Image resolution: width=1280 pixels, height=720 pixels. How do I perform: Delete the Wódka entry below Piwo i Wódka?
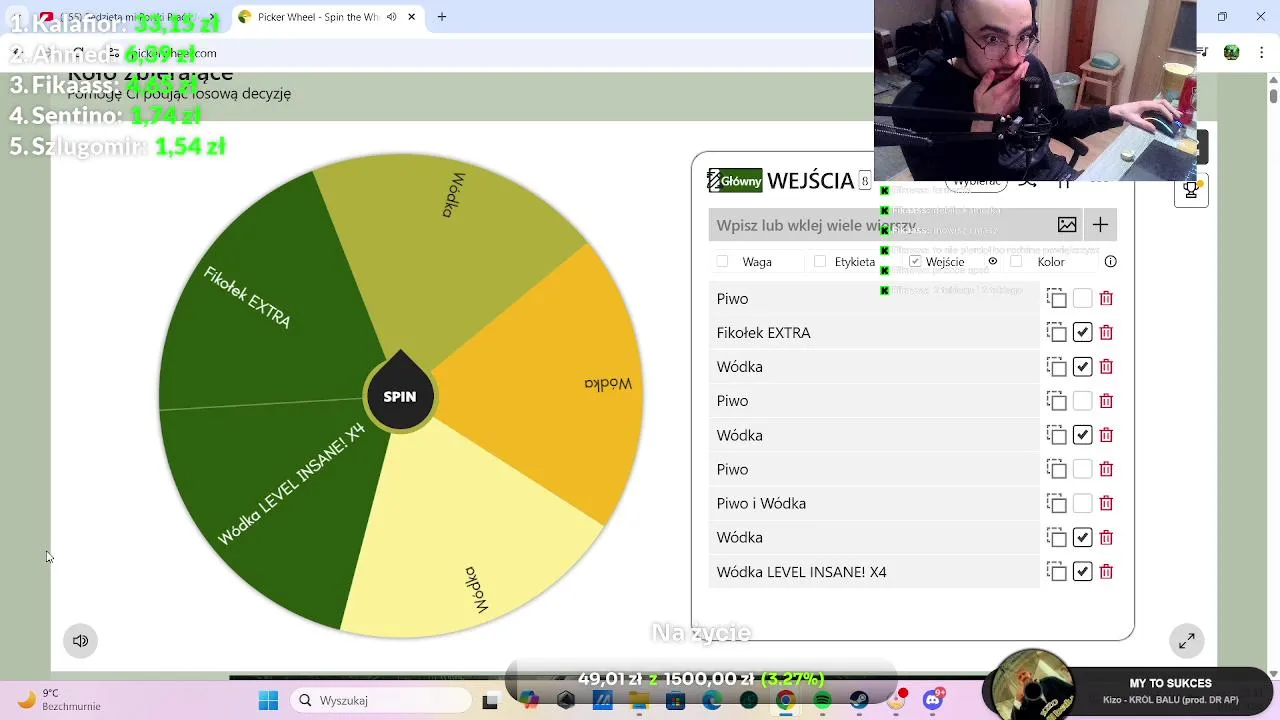1106,538
